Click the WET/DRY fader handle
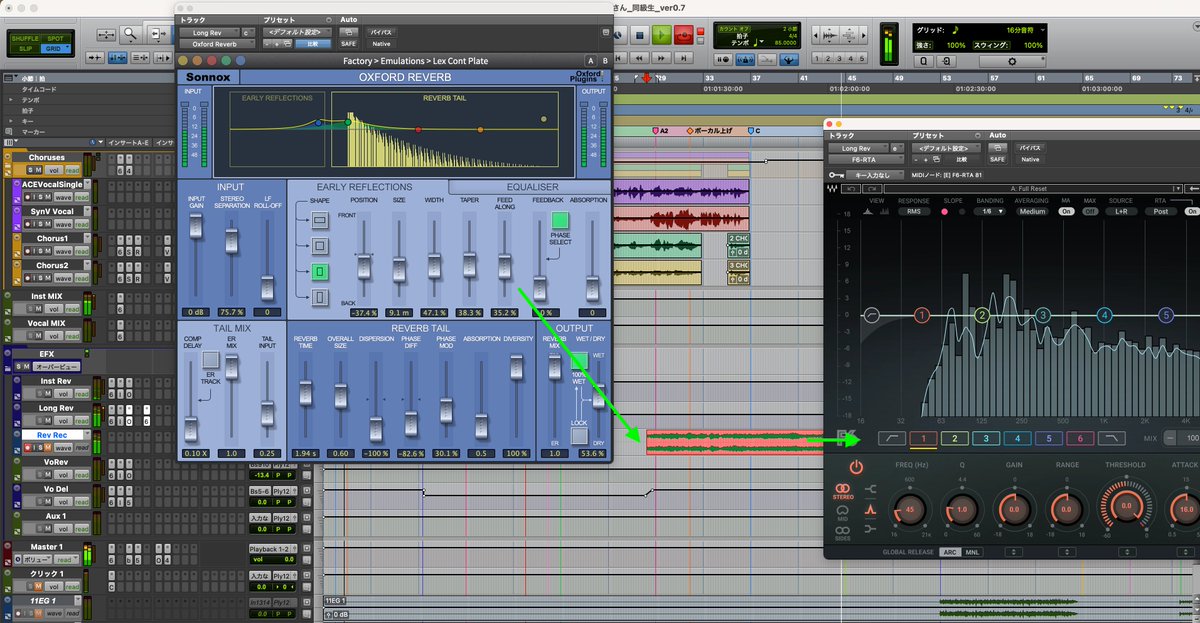The width and height of the screenshot is (1200, 623). [x=598, y=398]
